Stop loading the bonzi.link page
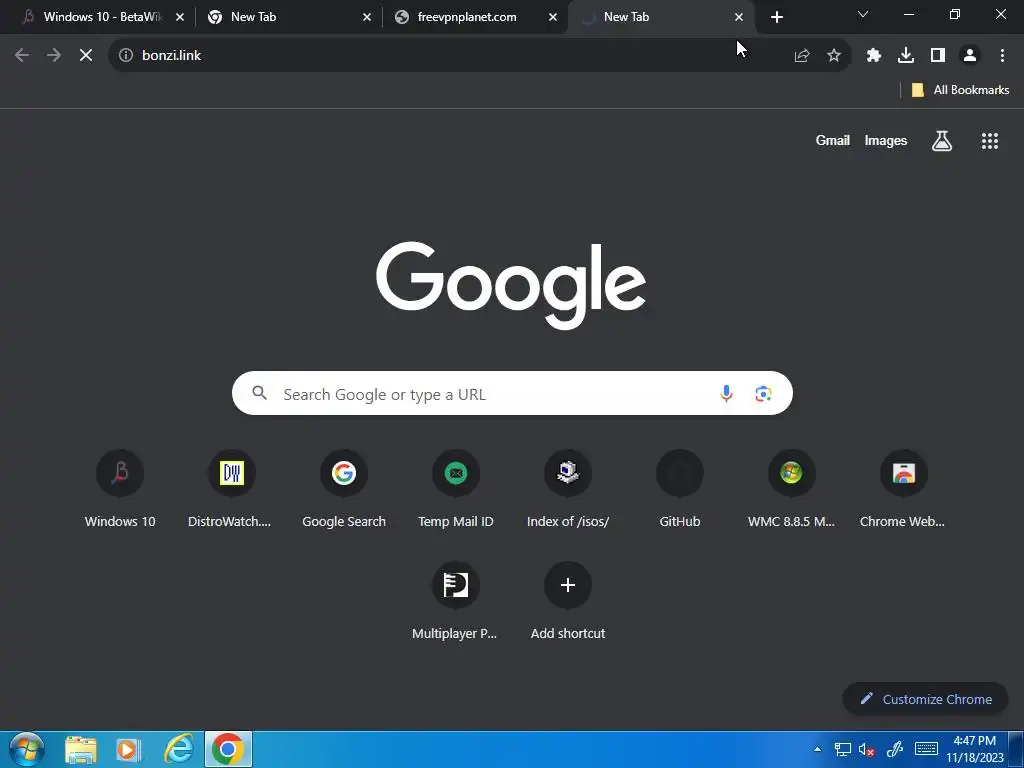This screenshot has height=768, width=1024. (86, 56)
